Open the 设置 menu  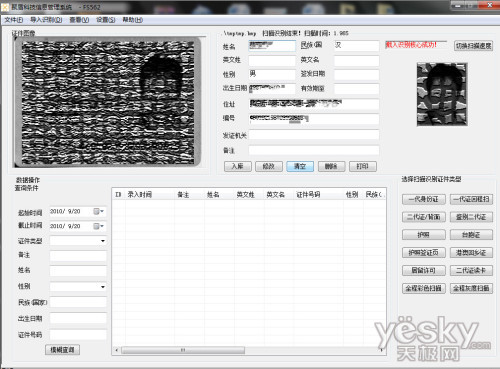pos(106,20)
